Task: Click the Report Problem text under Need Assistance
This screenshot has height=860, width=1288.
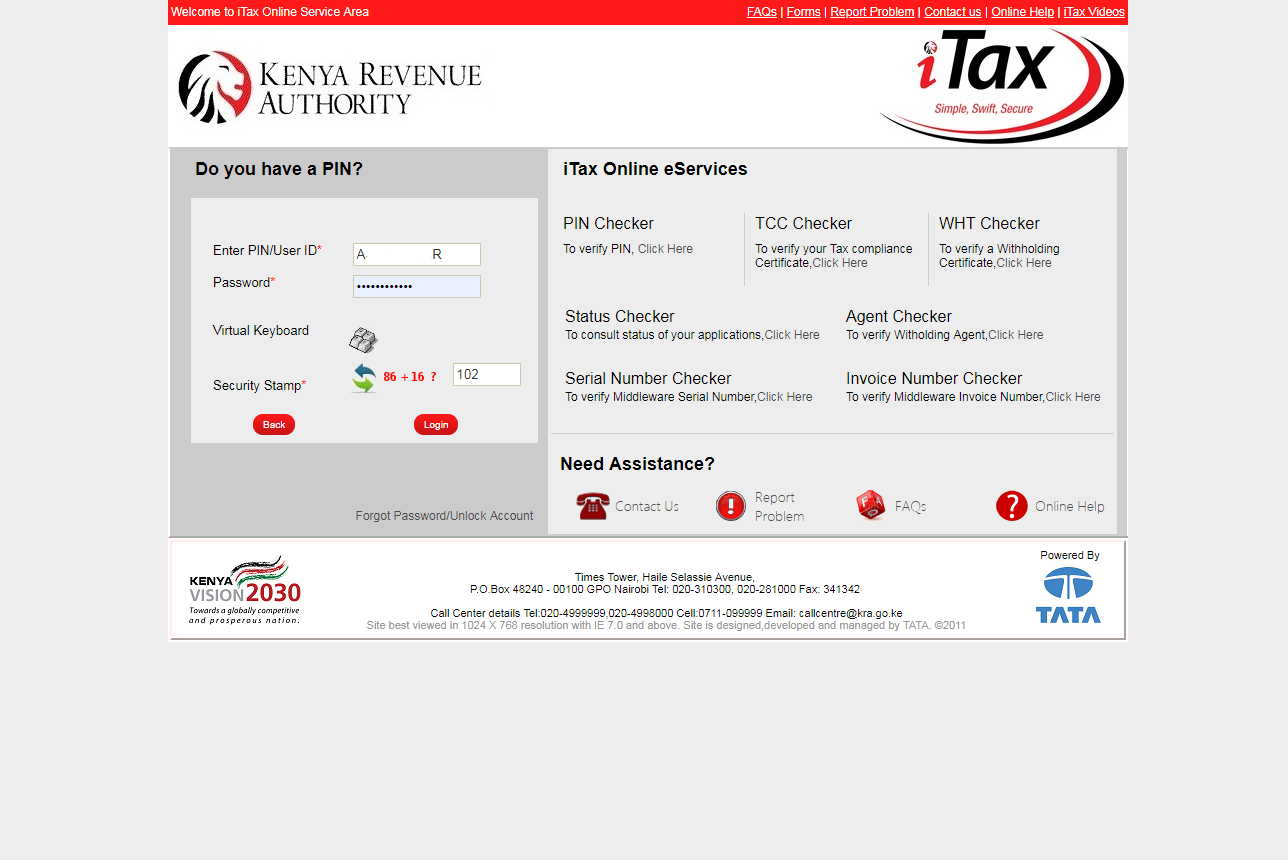Action: 780,507
